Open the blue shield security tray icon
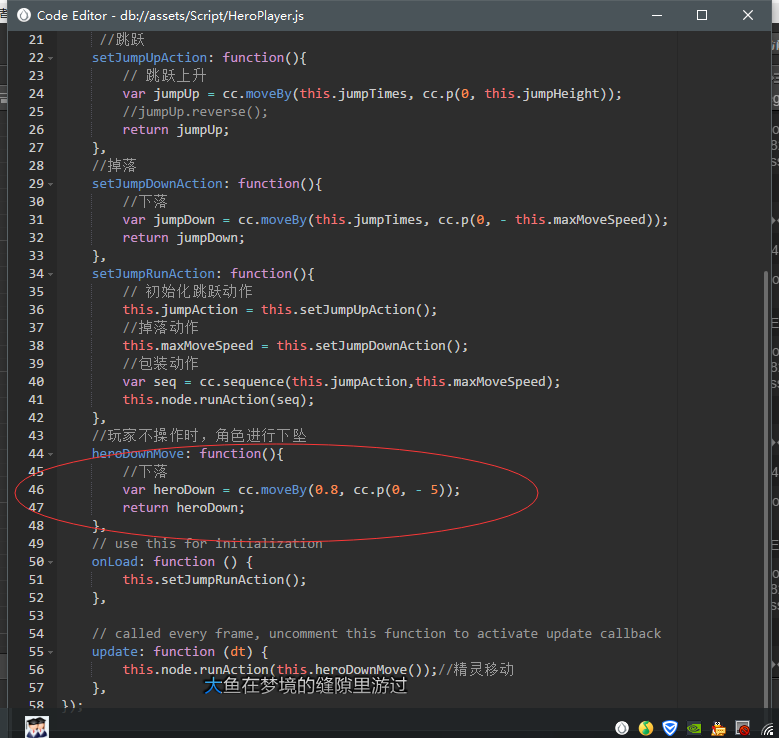779x738 pixels. (x=670, y=728)
